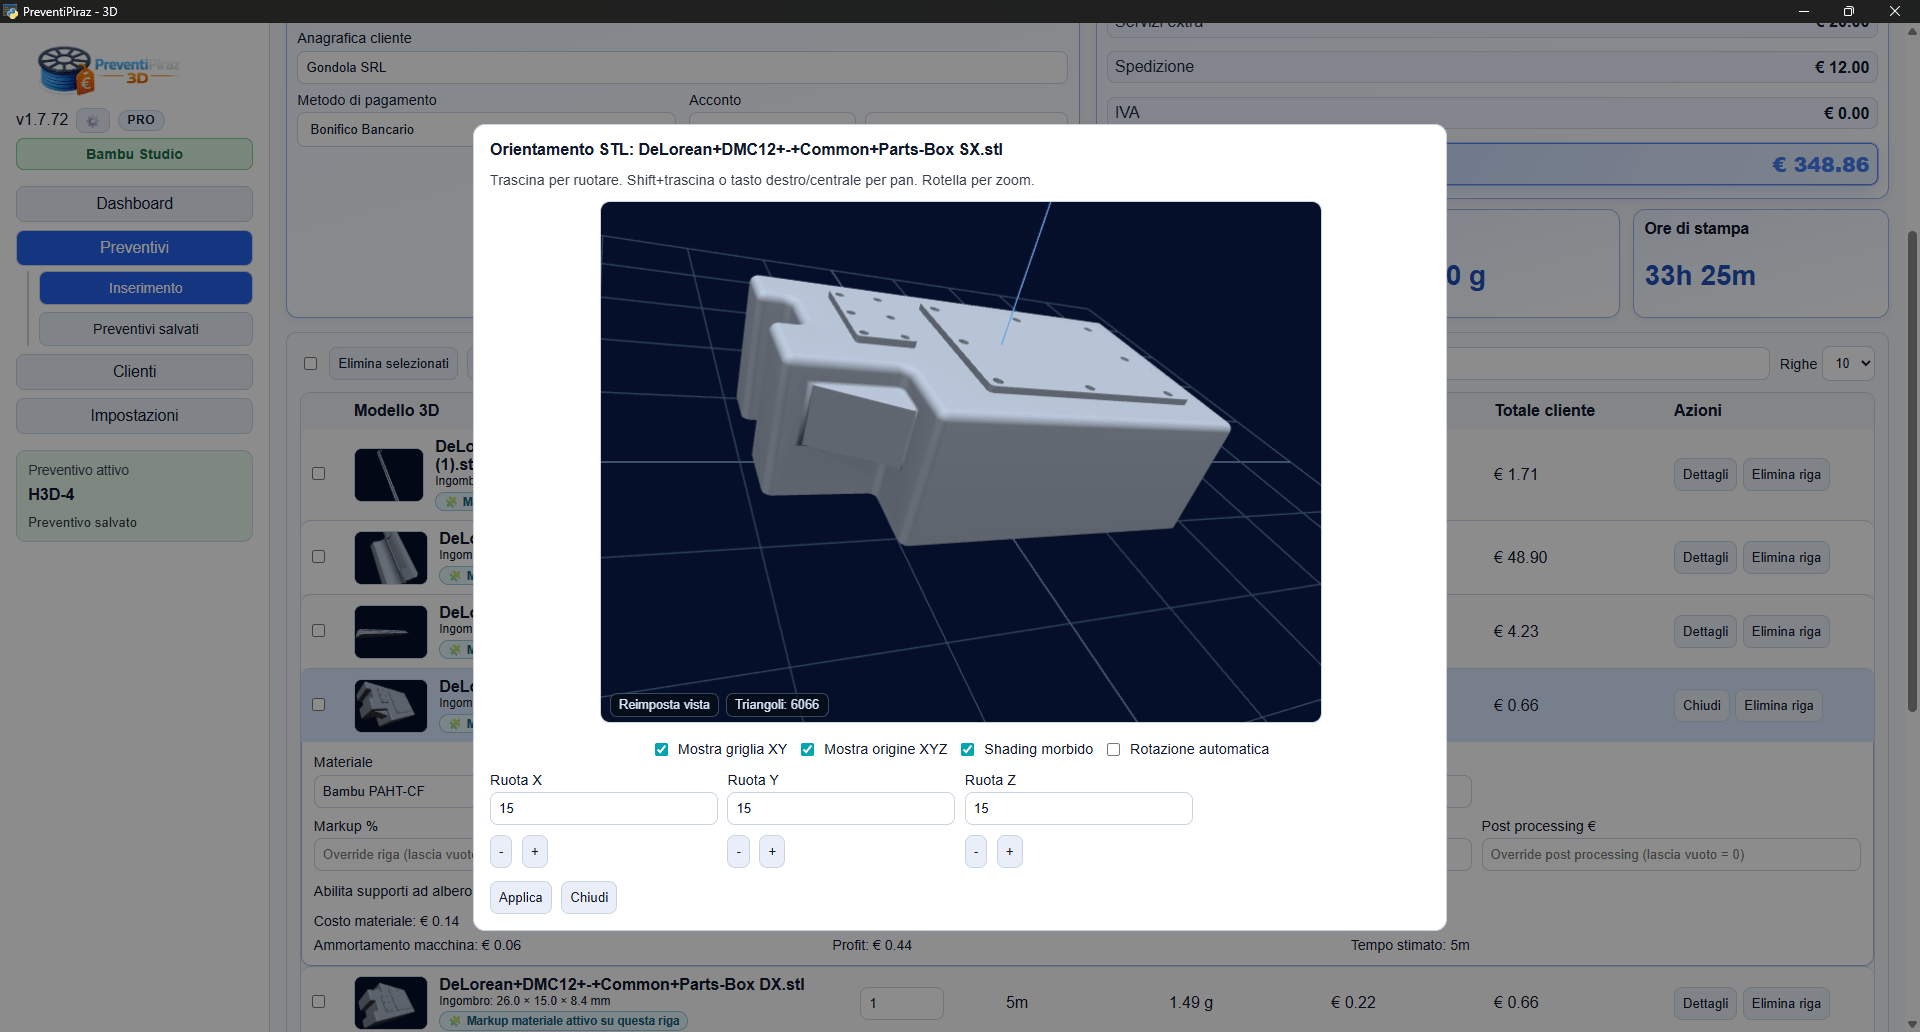Click the Ruota X value field
The image size is (1920, 1032).
[x=603, y=808]
